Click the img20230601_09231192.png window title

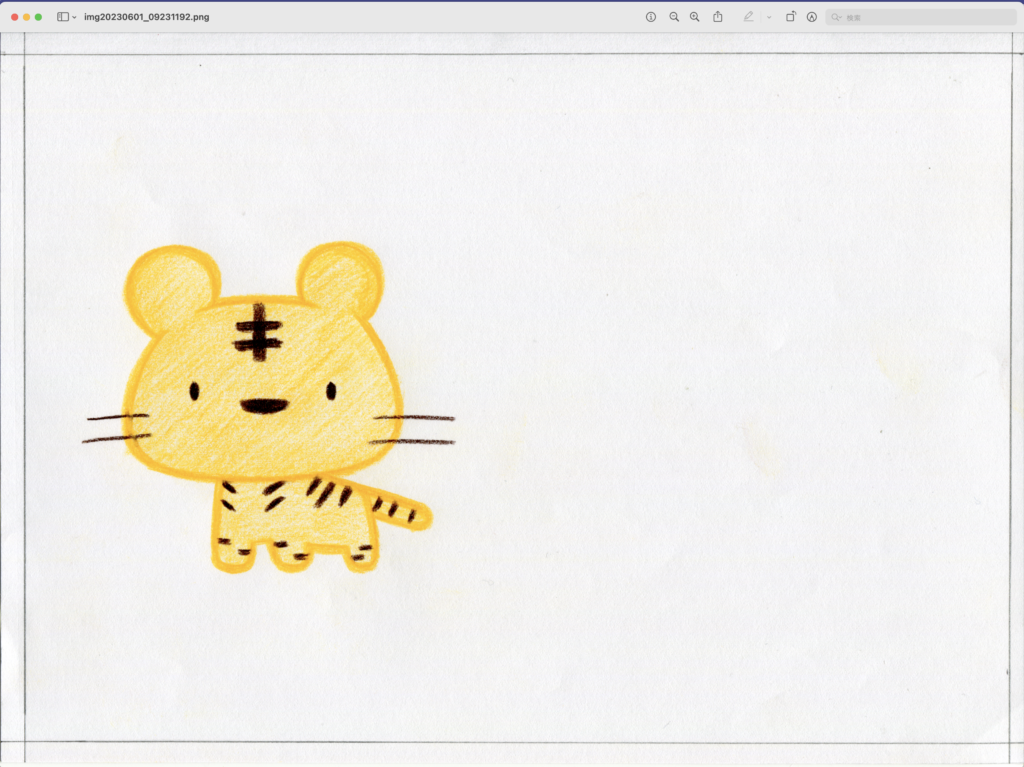(147, 17)
